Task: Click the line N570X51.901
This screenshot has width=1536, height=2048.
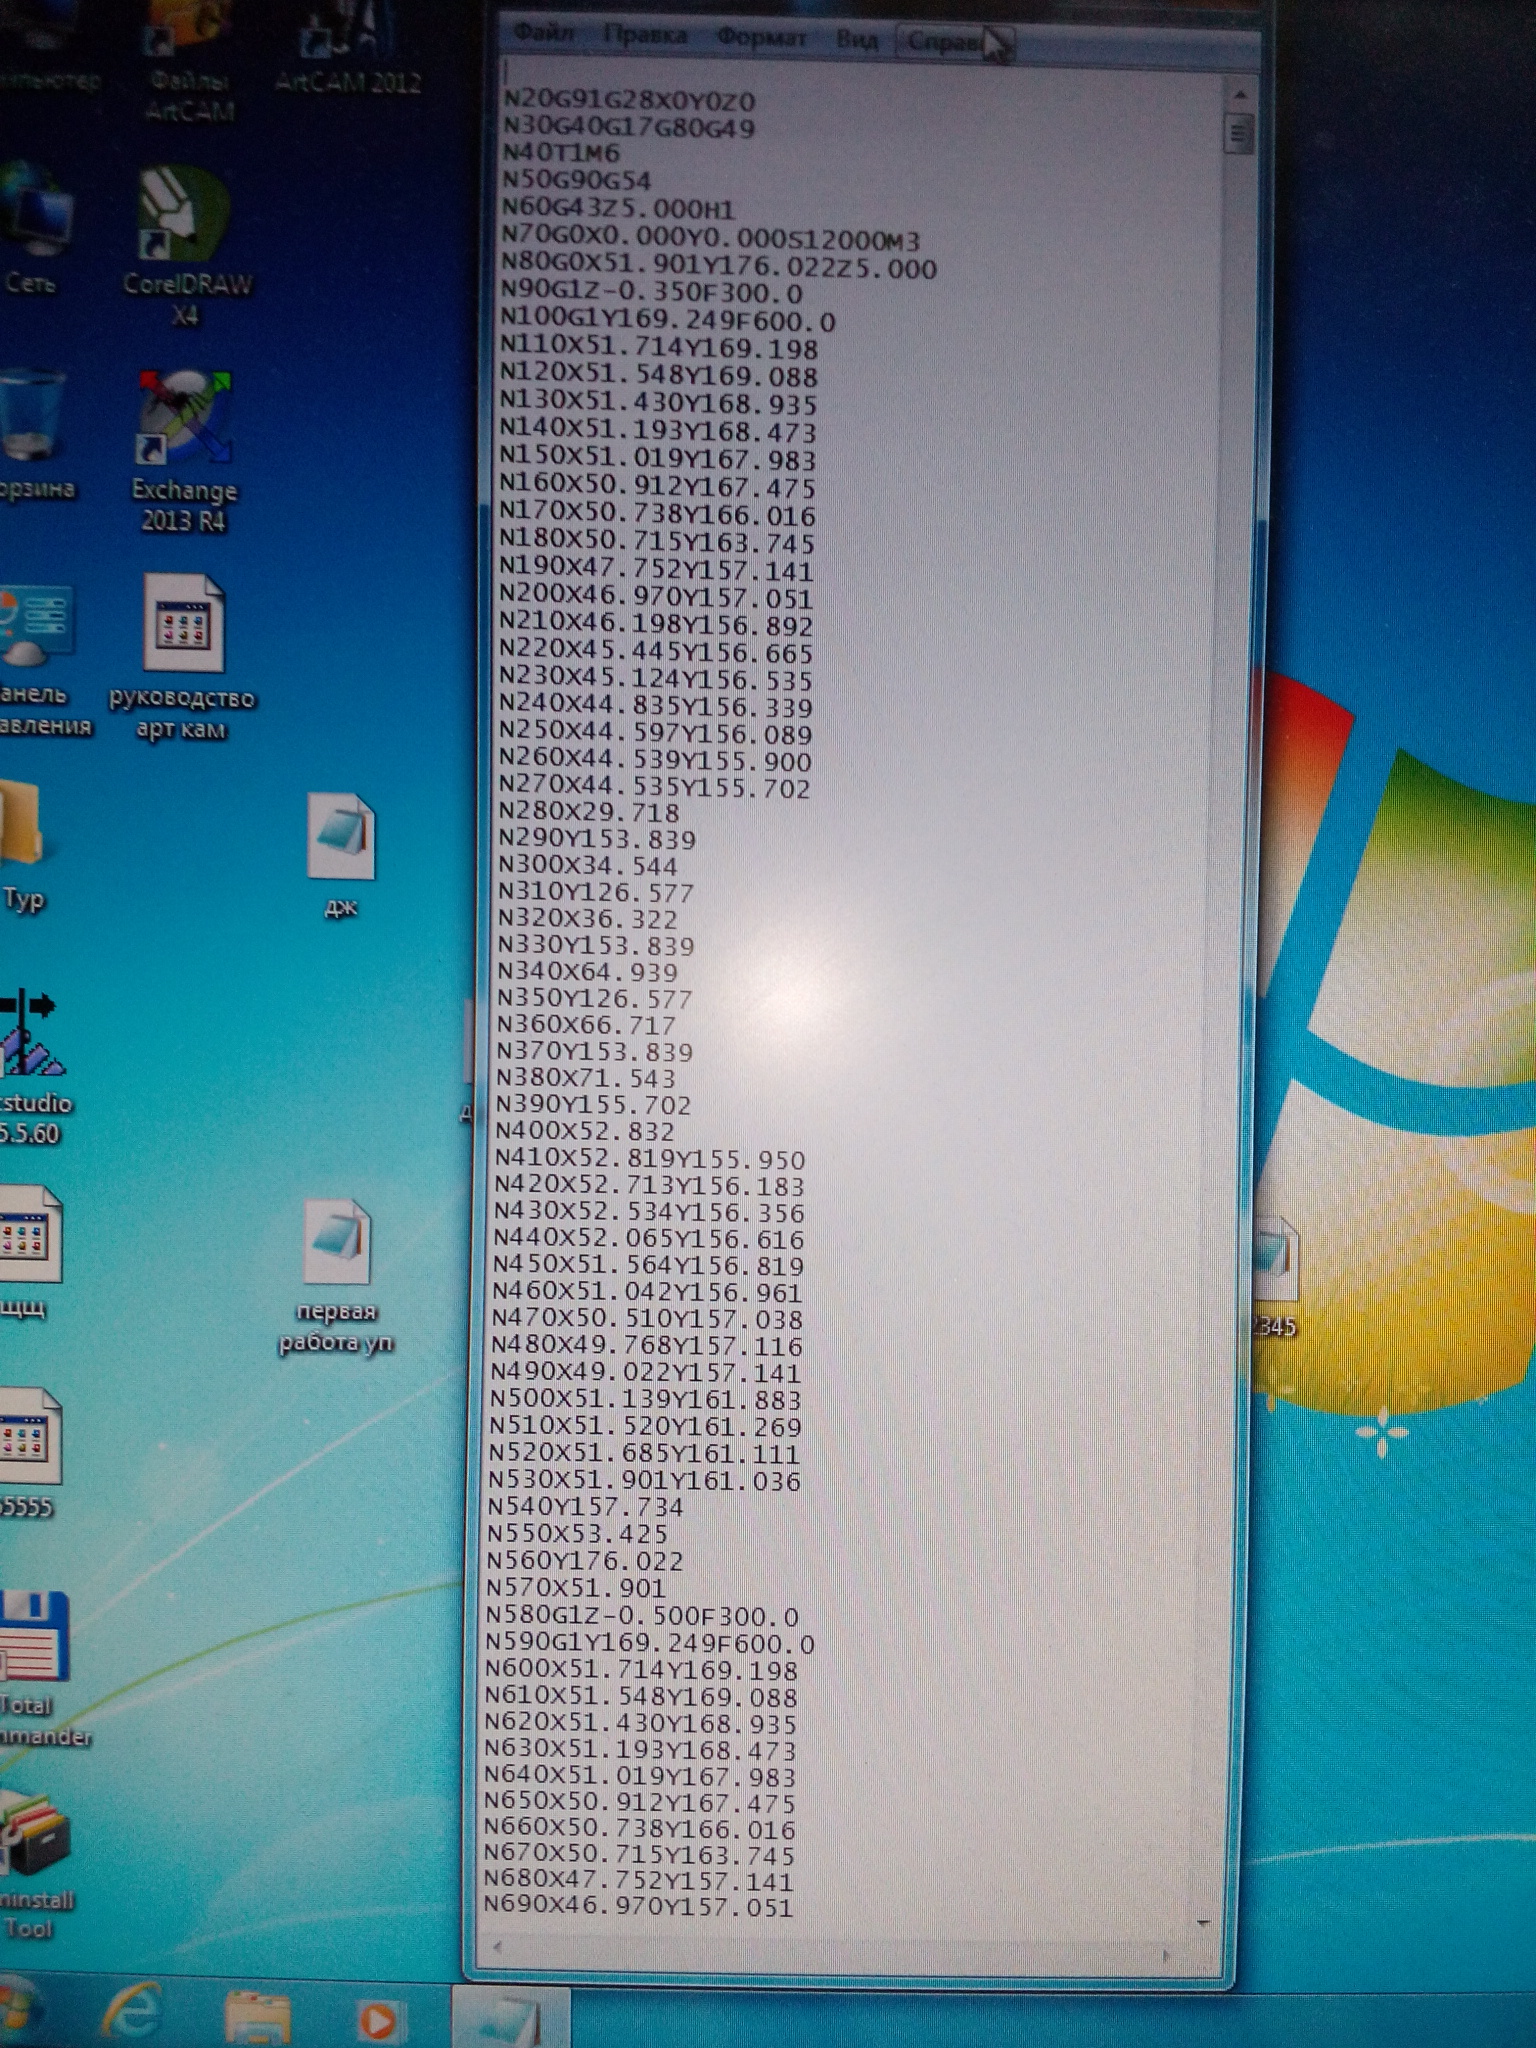Action: [x=576, y=1587]
